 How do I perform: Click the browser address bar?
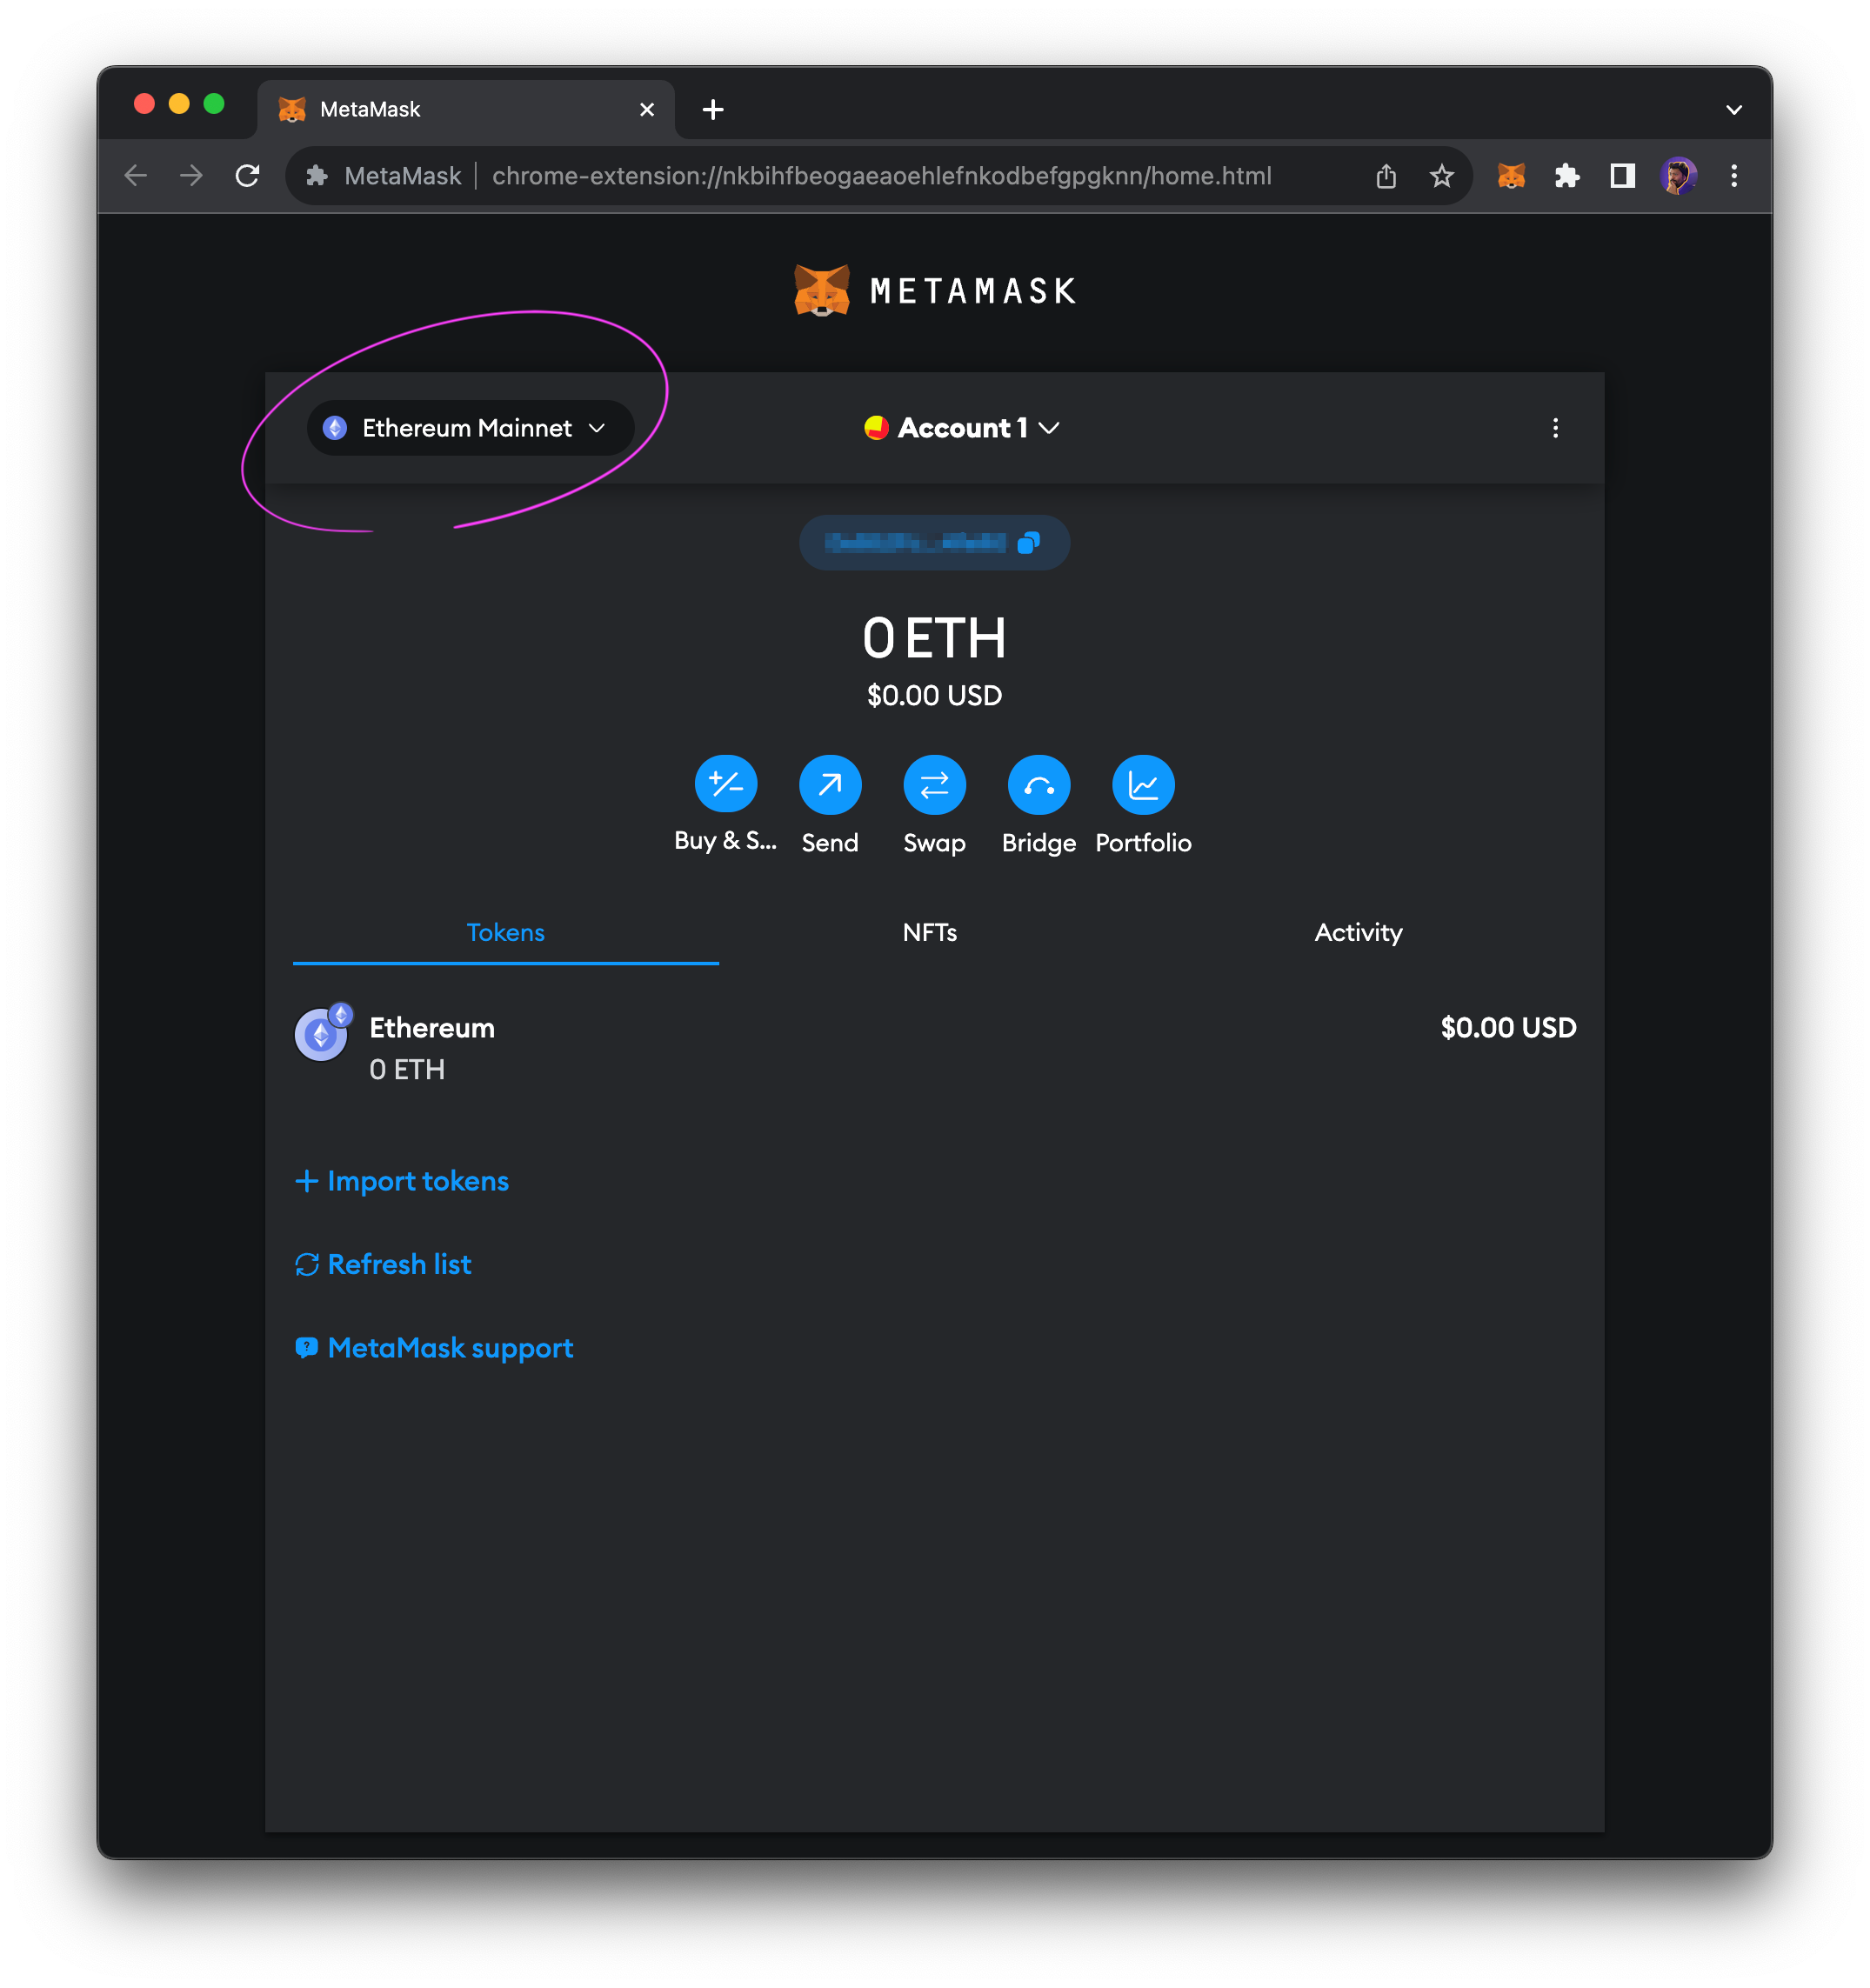tap(880, 175)
